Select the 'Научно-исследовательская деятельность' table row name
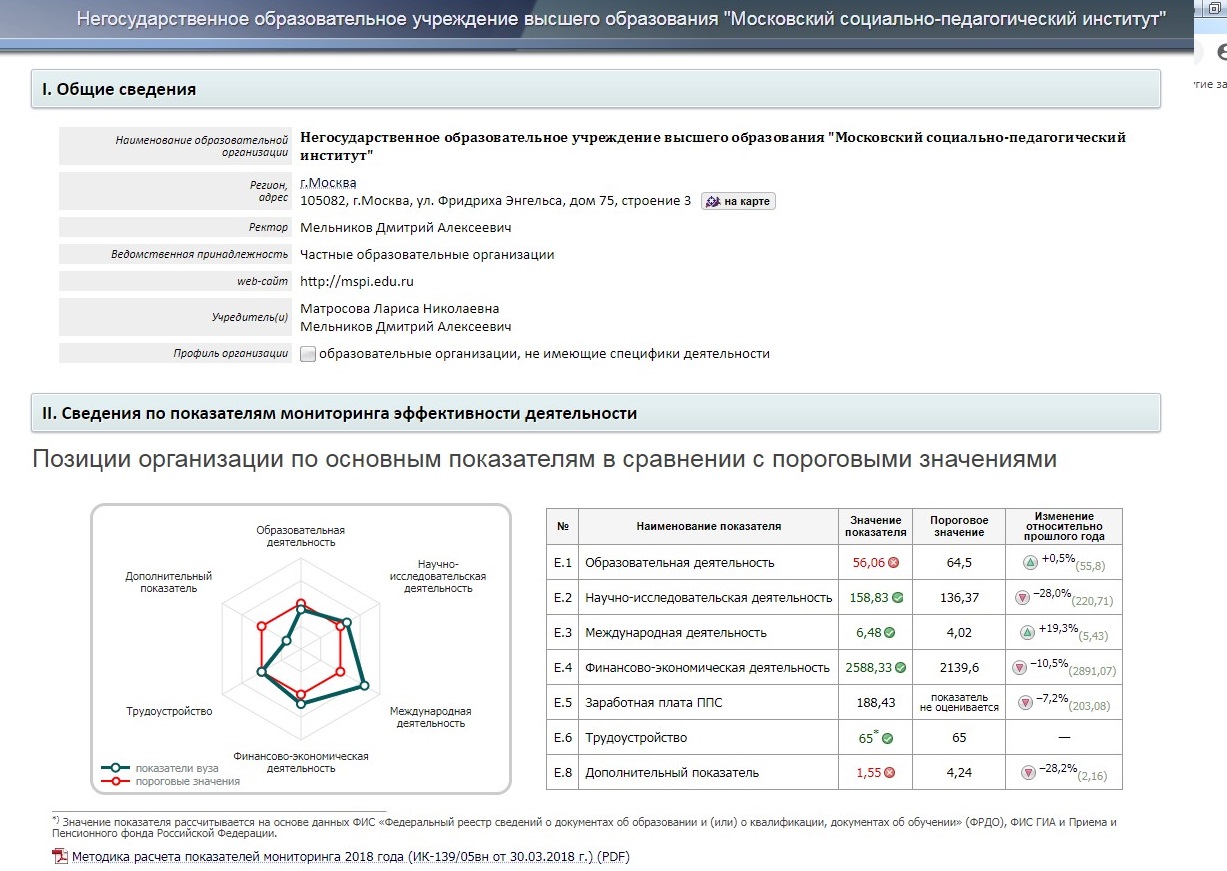The width and height of the screenshot is (1227, 871). pos(708,597)
